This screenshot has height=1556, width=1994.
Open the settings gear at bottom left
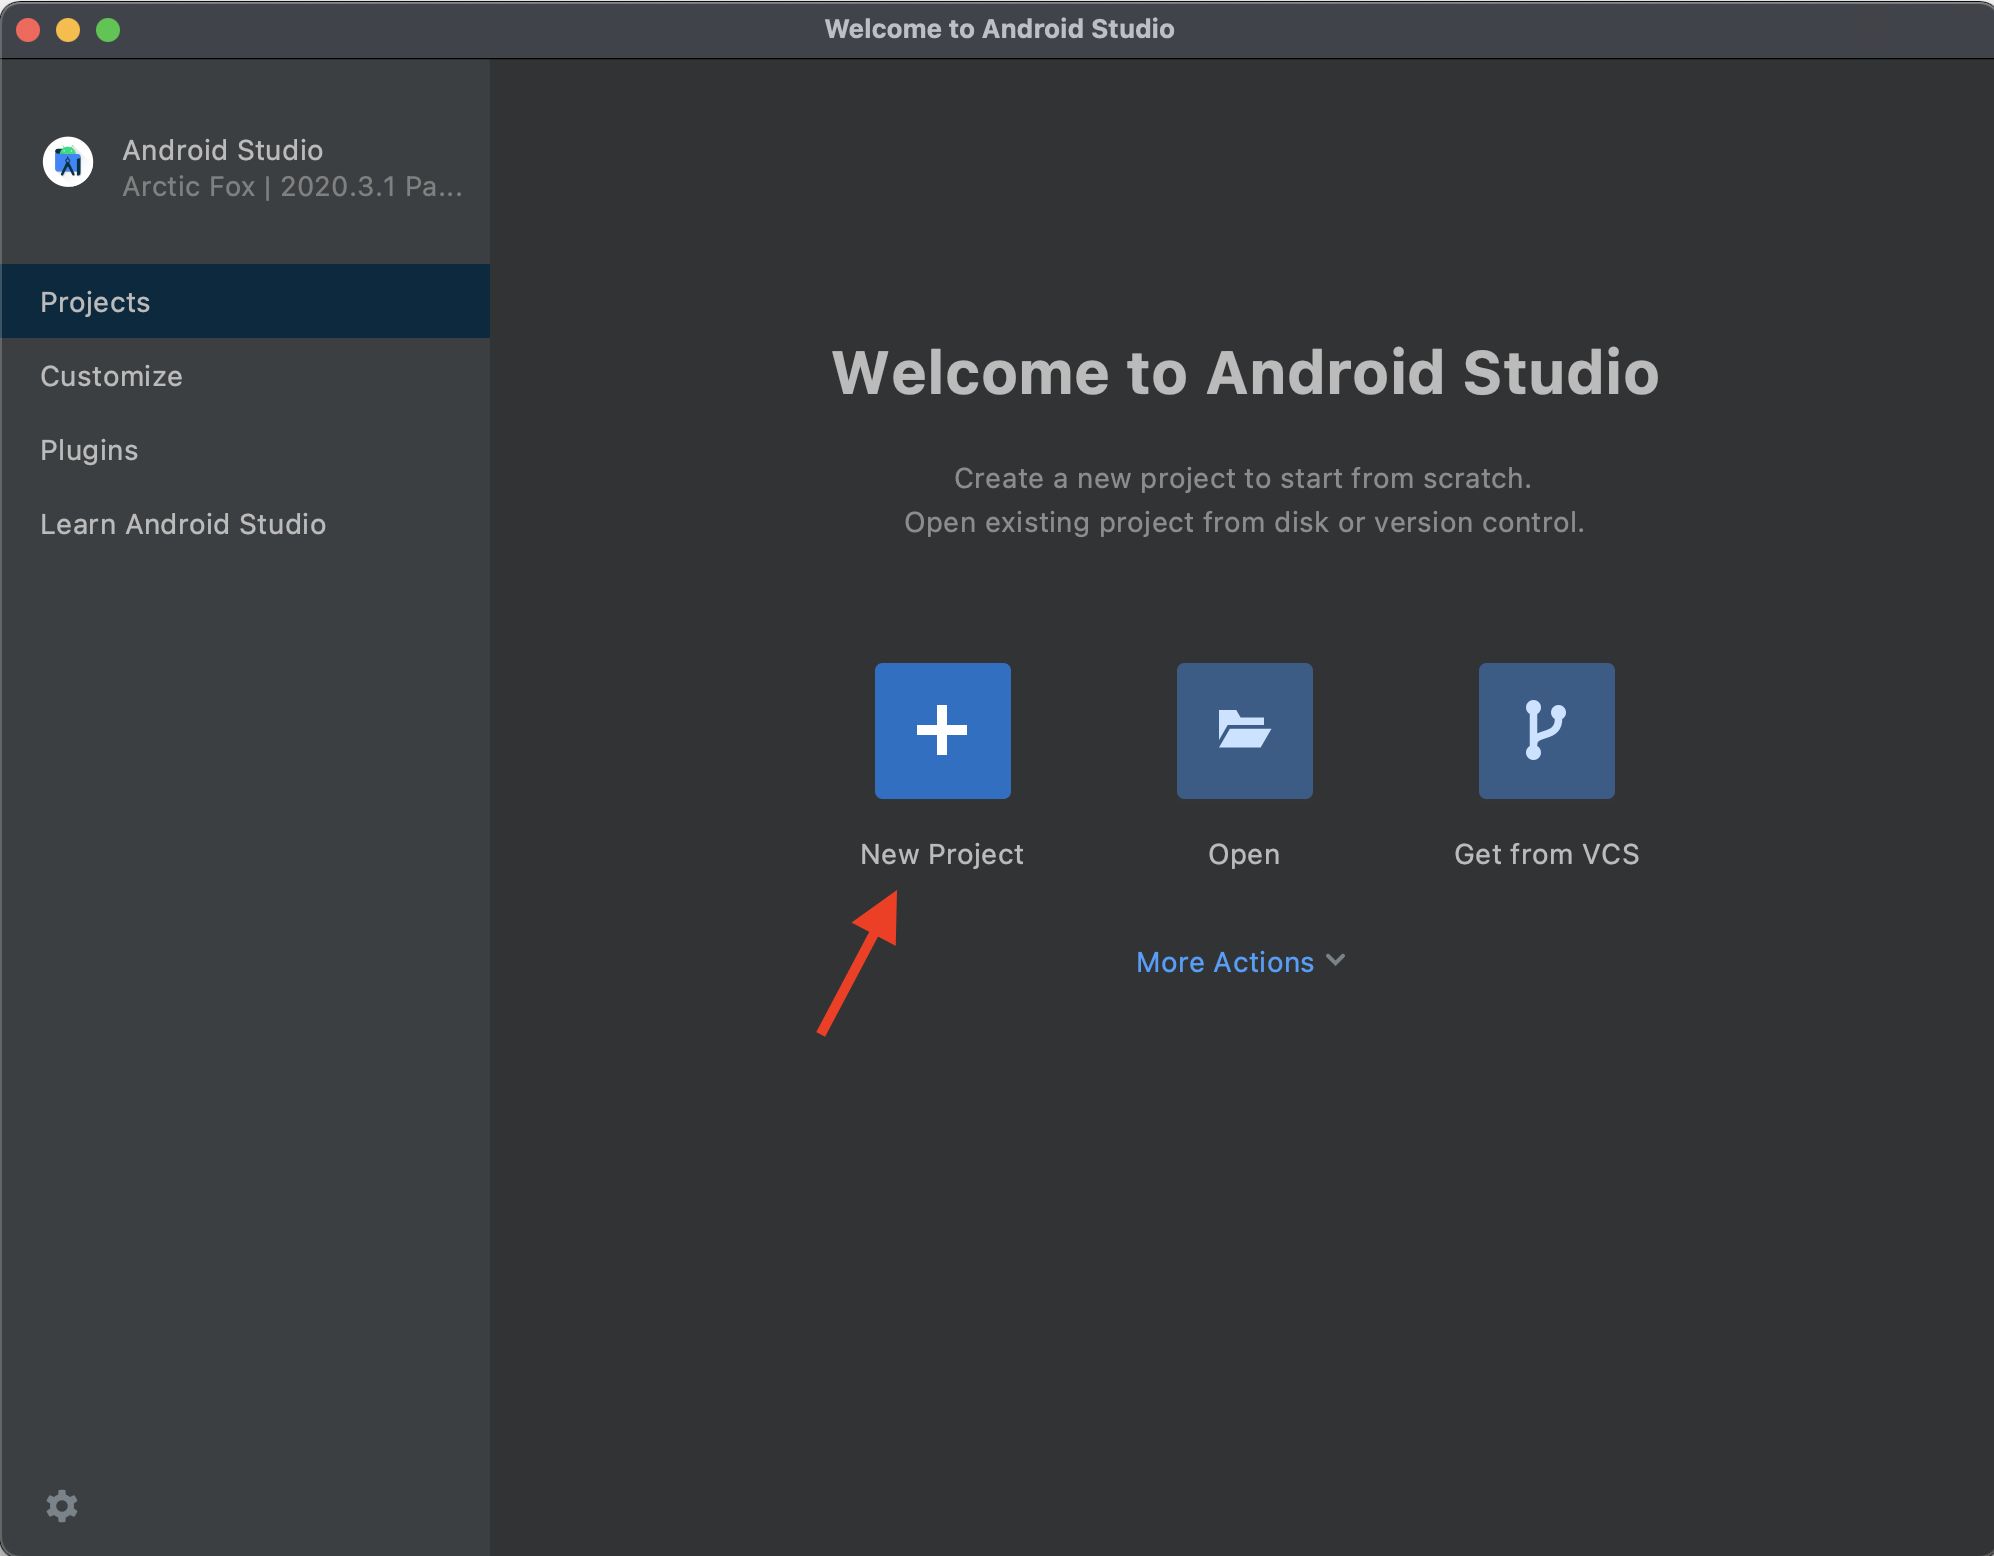62,1506
